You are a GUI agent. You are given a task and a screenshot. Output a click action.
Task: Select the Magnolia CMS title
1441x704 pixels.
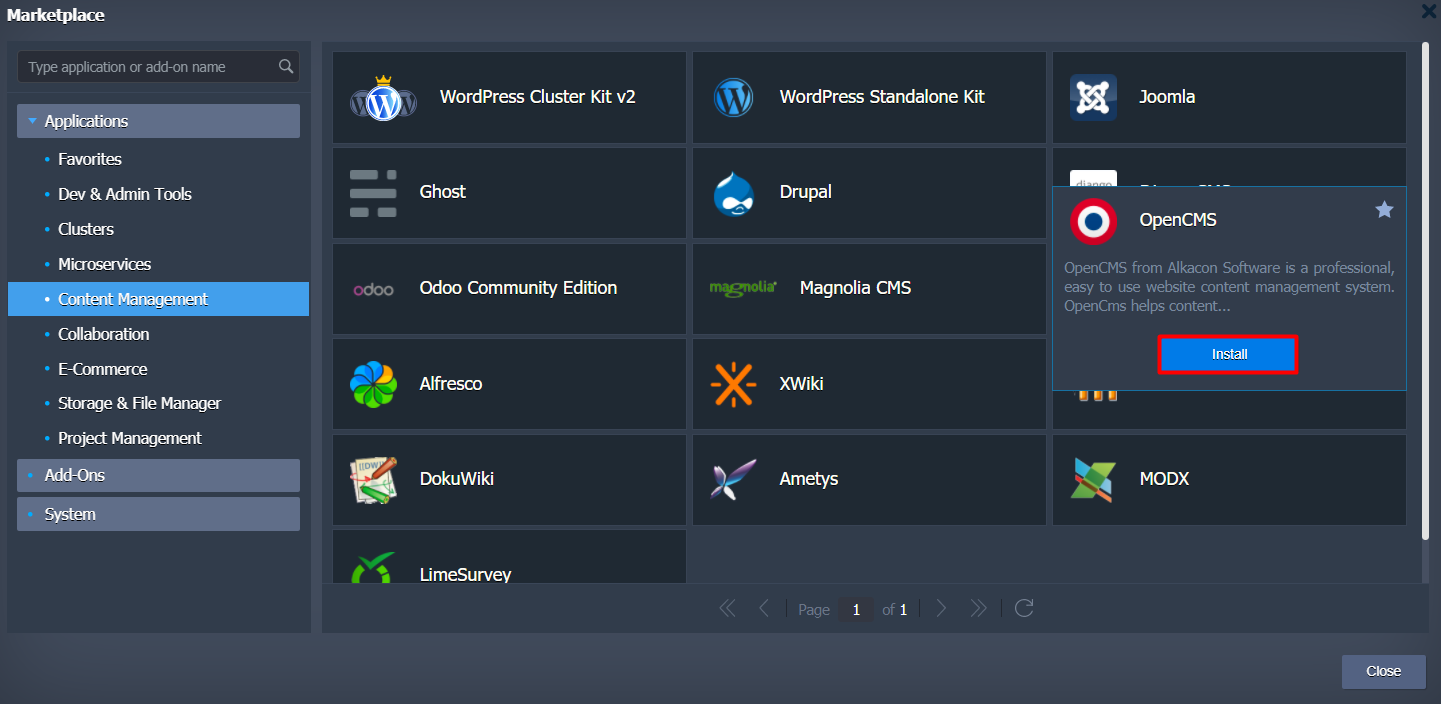[x=856, y=288]
